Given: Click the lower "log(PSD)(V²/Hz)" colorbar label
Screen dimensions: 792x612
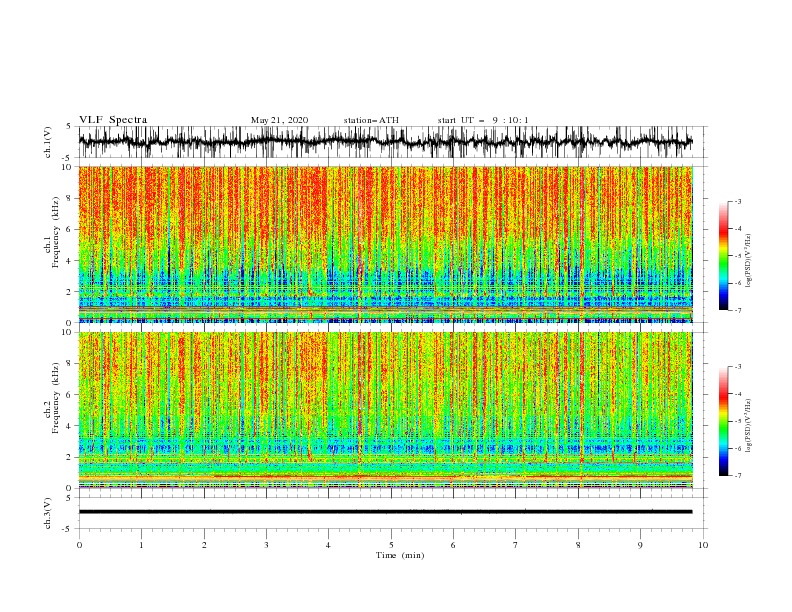Looking at the screenshot, I should pos(749,425).
